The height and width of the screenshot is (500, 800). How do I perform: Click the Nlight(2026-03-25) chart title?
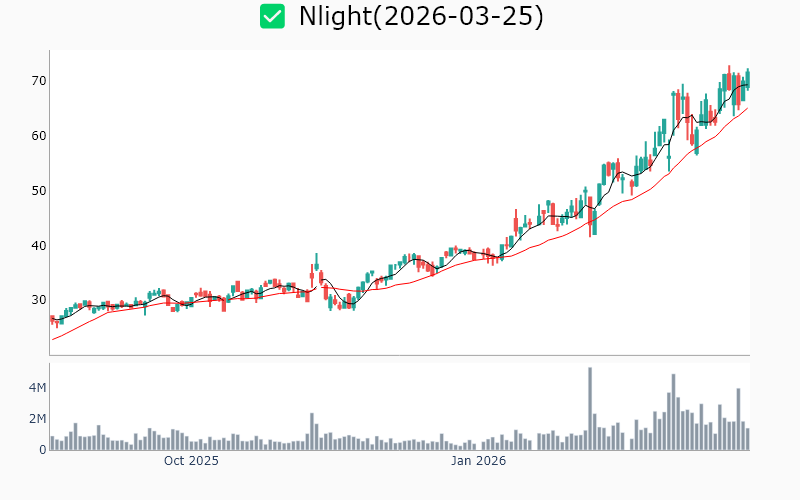coord(421,16)
